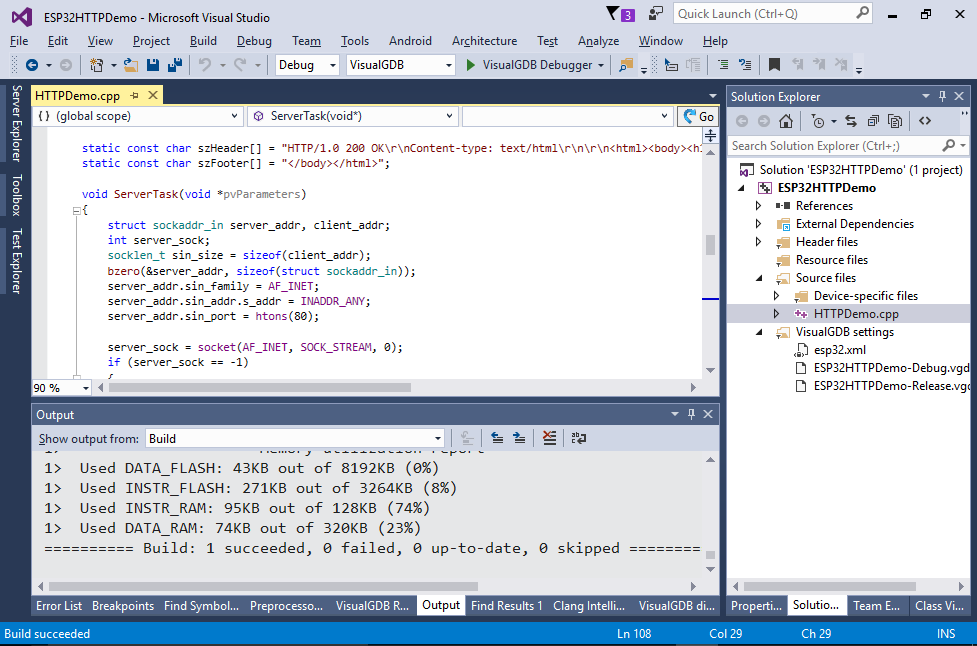This screenshot has width=977, height=646.
Task: Undo the last edit using the toolbar
Action: click(204, 65)
